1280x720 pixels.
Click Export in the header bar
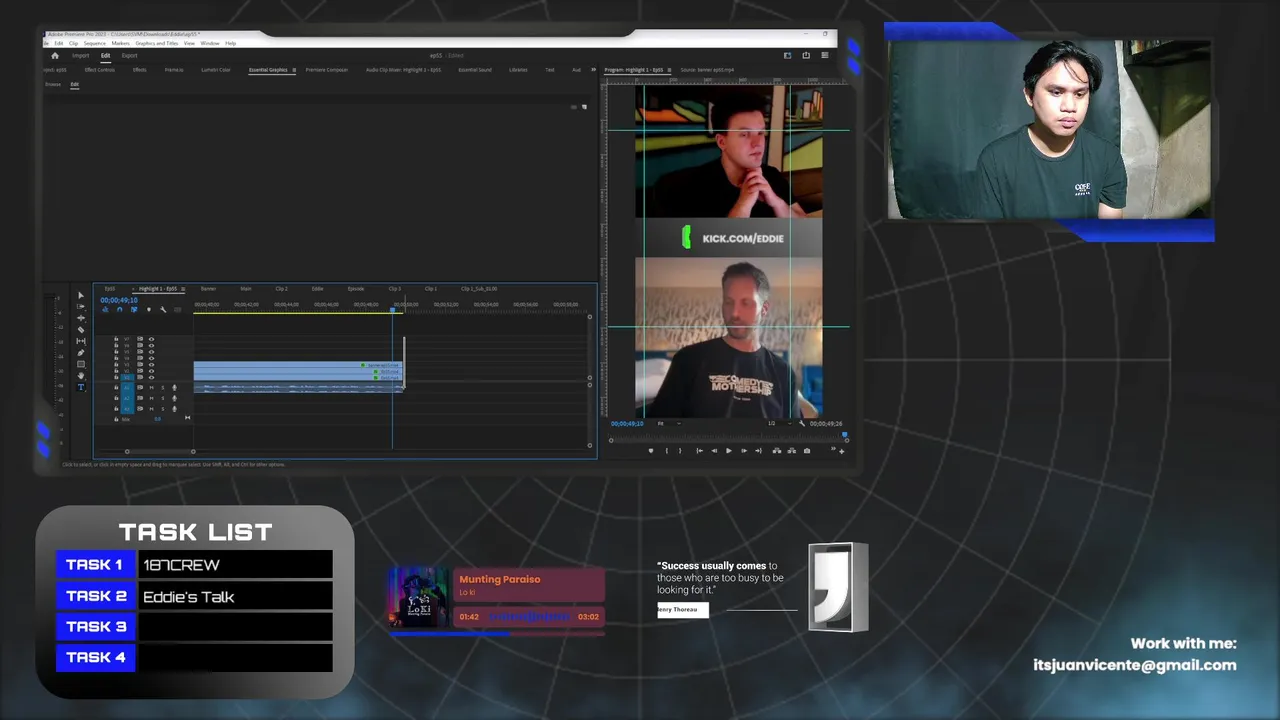point(129,56)
